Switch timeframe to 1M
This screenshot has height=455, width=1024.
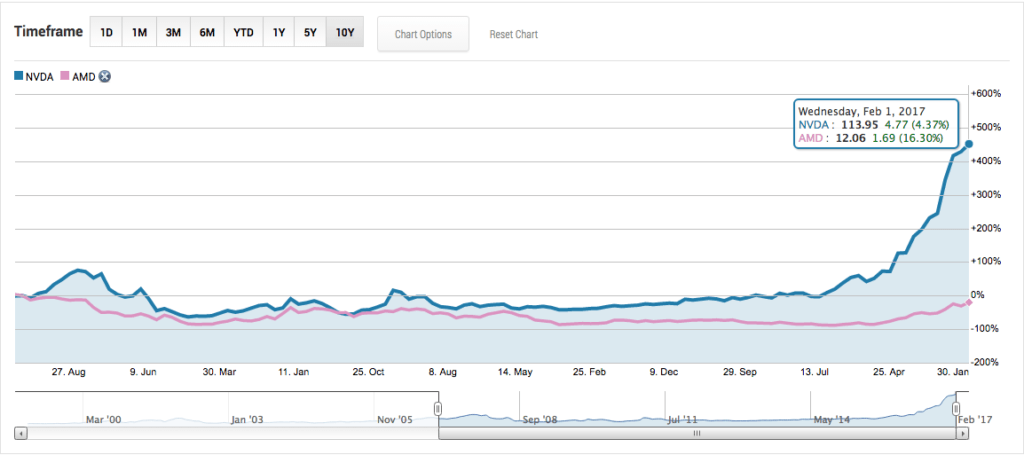coord(139,33)
